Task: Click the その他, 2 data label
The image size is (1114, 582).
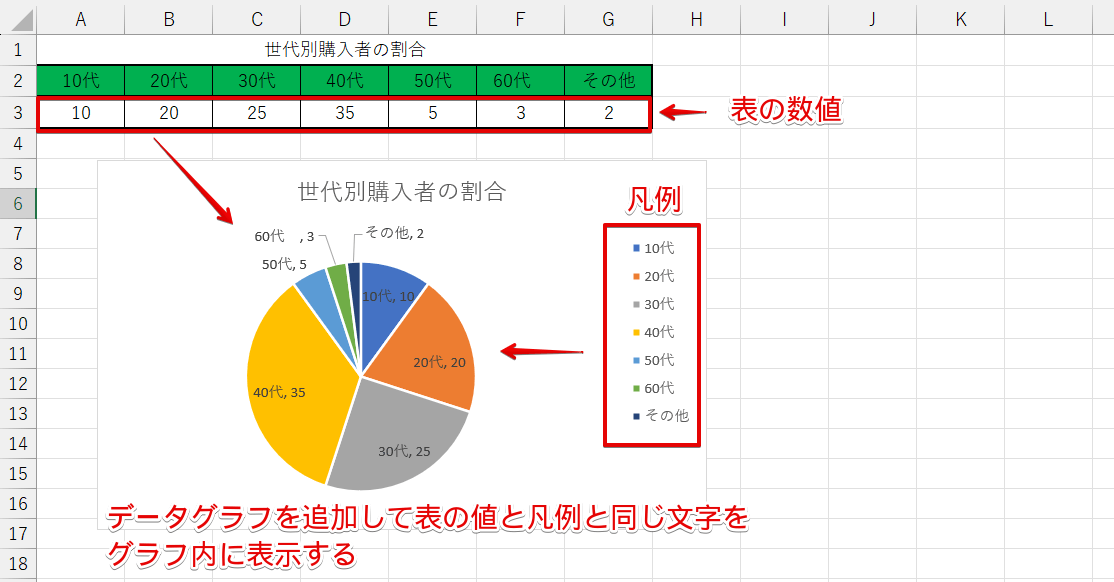Action: [394, 233]
